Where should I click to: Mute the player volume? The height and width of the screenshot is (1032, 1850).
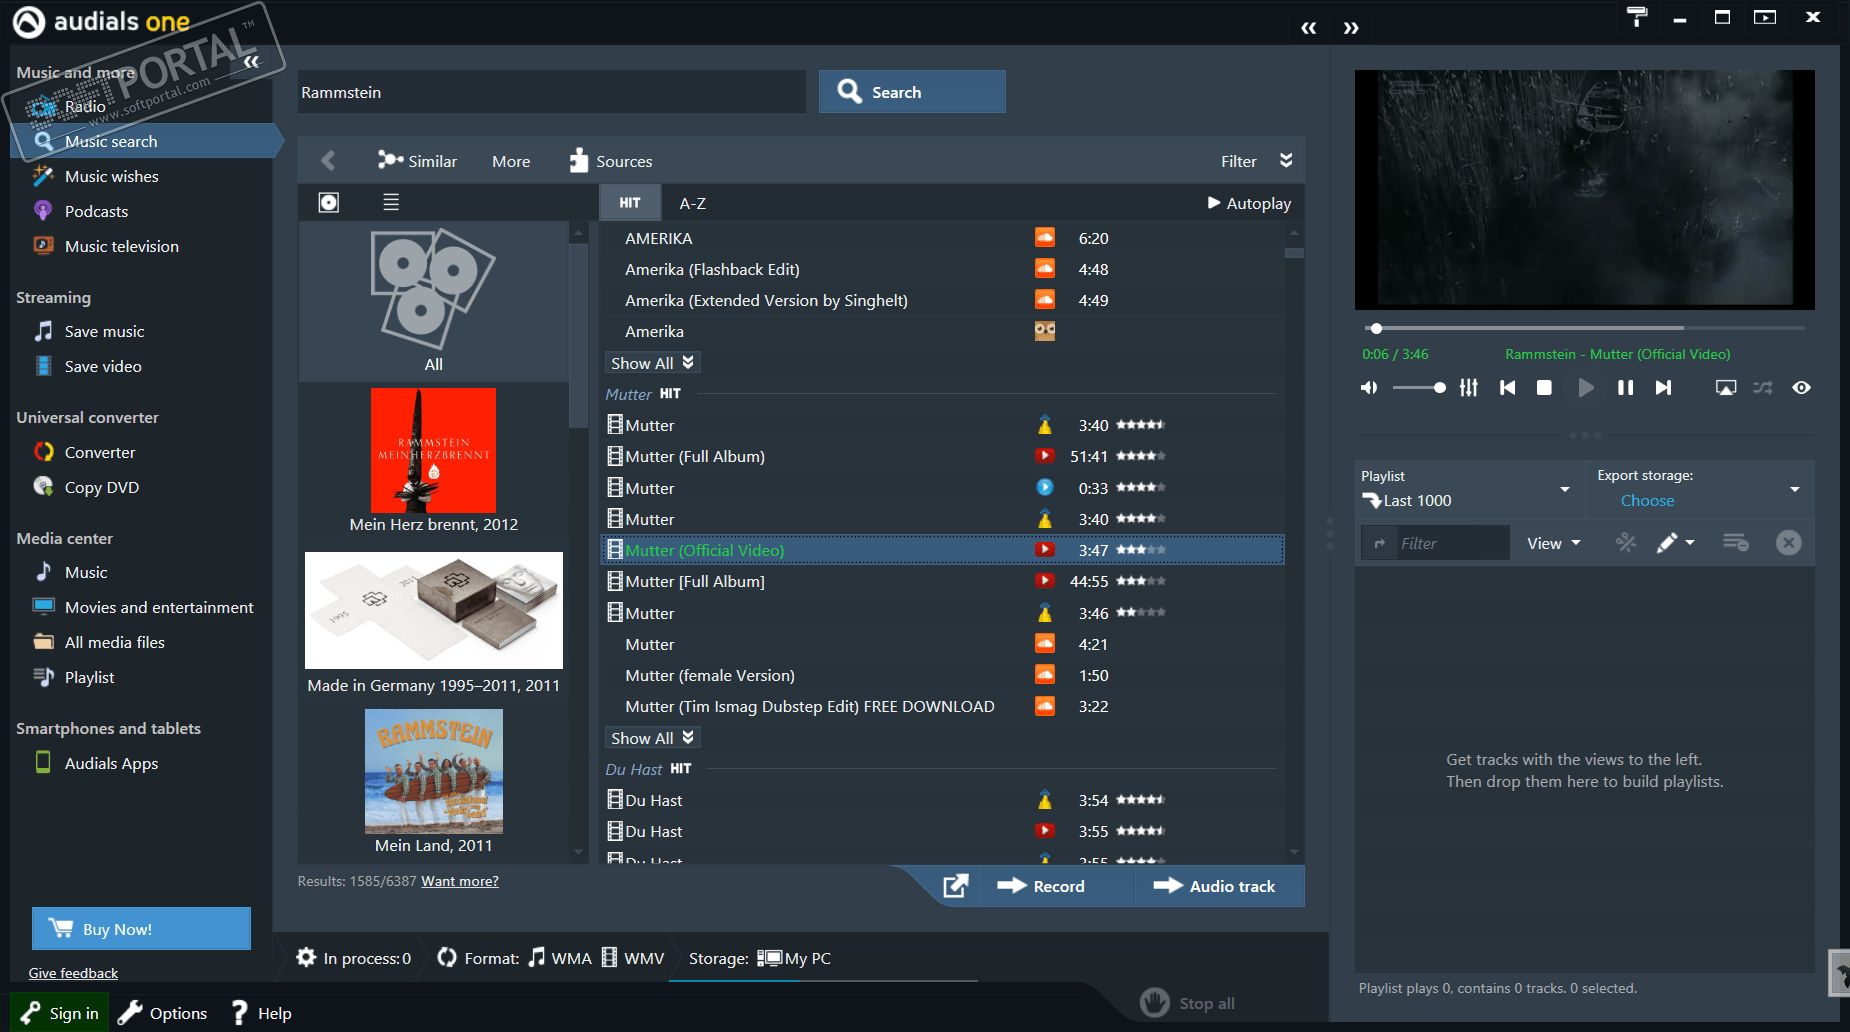1369,387
